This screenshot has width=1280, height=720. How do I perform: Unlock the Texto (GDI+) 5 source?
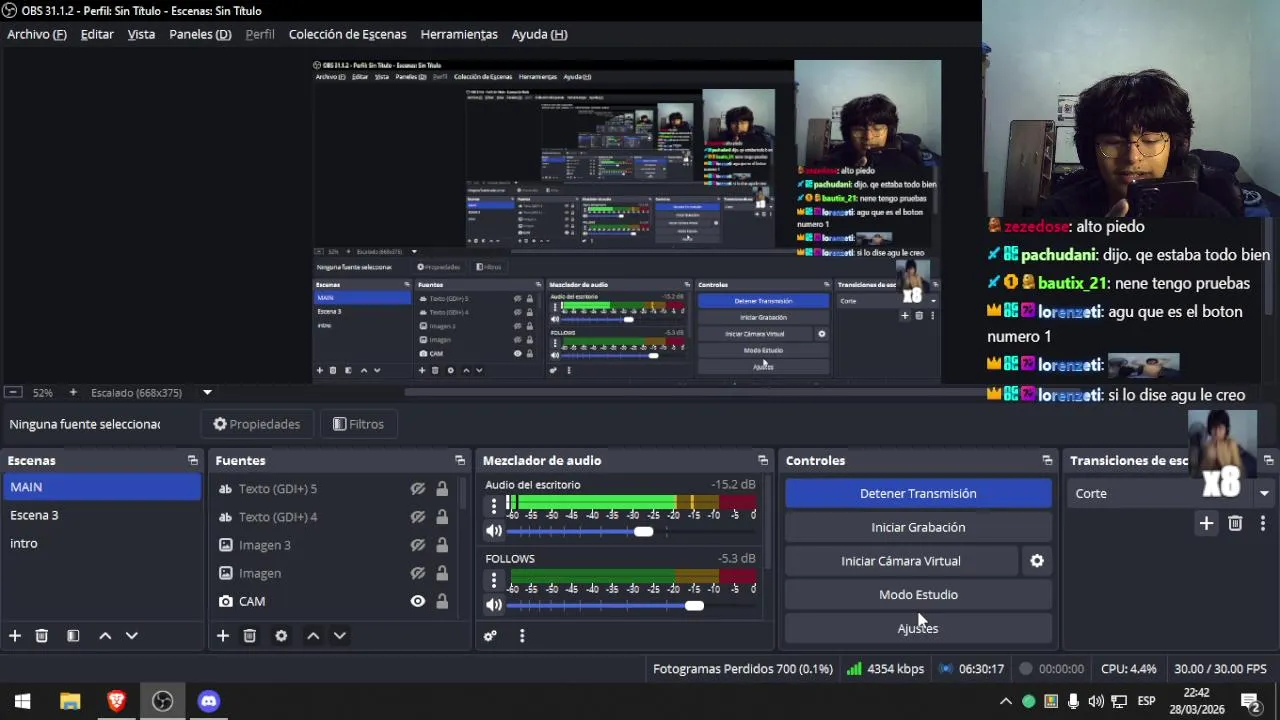click(x=442, y=489)
